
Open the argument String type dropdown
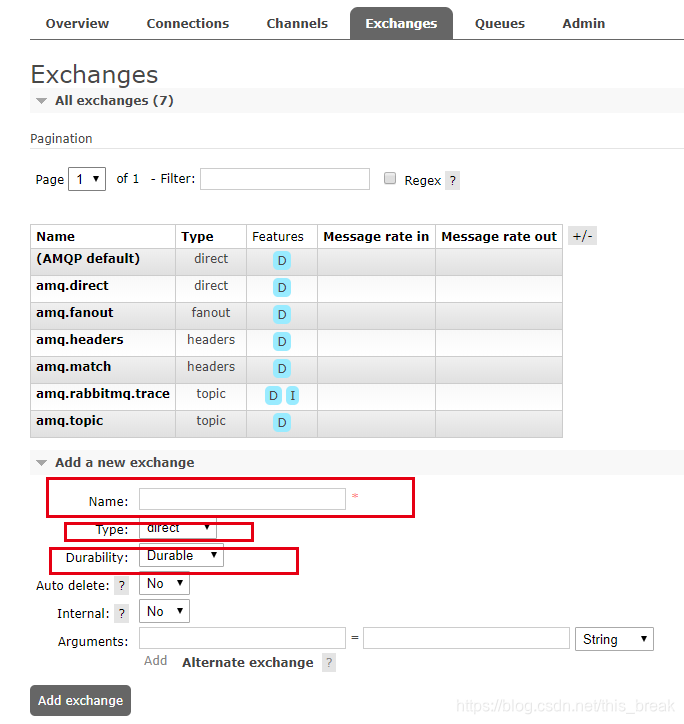614,639
